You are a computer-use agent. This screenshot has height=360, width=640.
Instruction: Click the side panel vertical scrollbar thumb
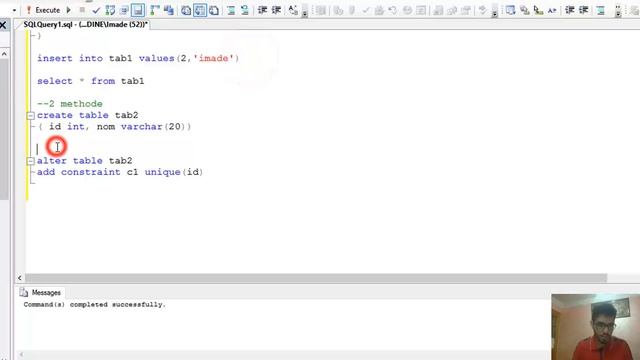coord(4,129)
